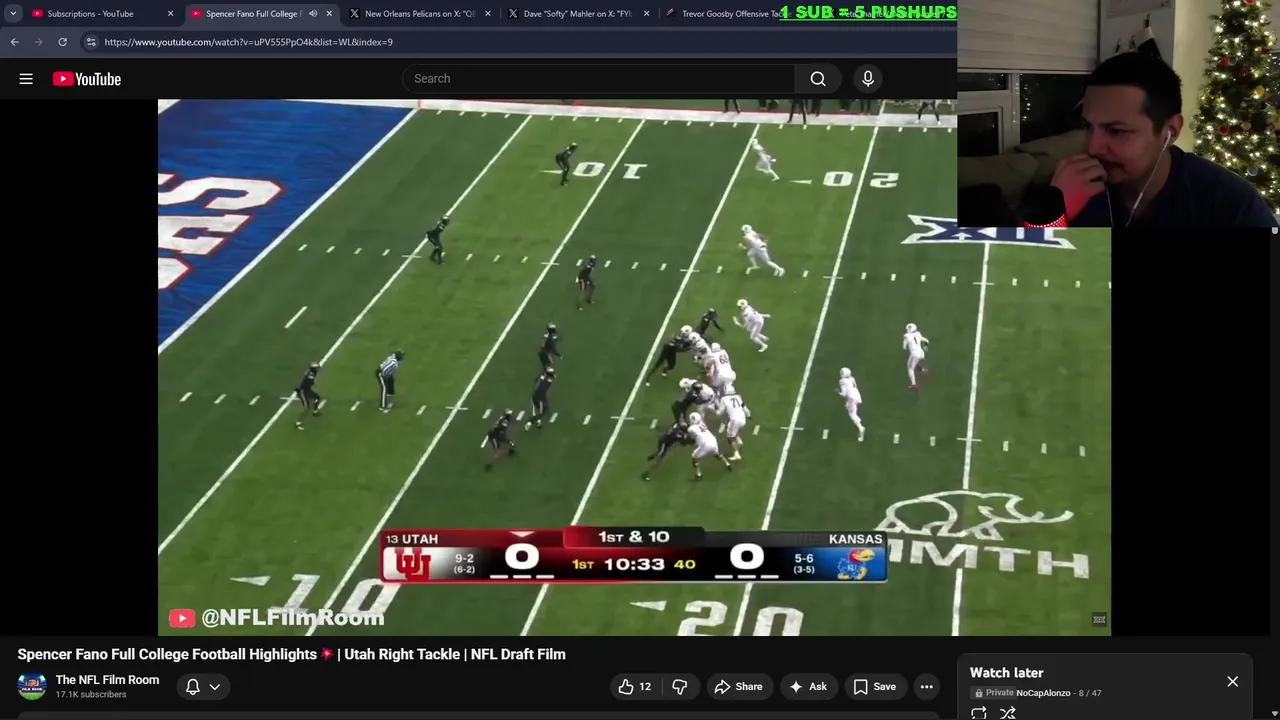Share the Spencer Fano video
This screenshot has height=720, width=1280.
pos(738,686)
